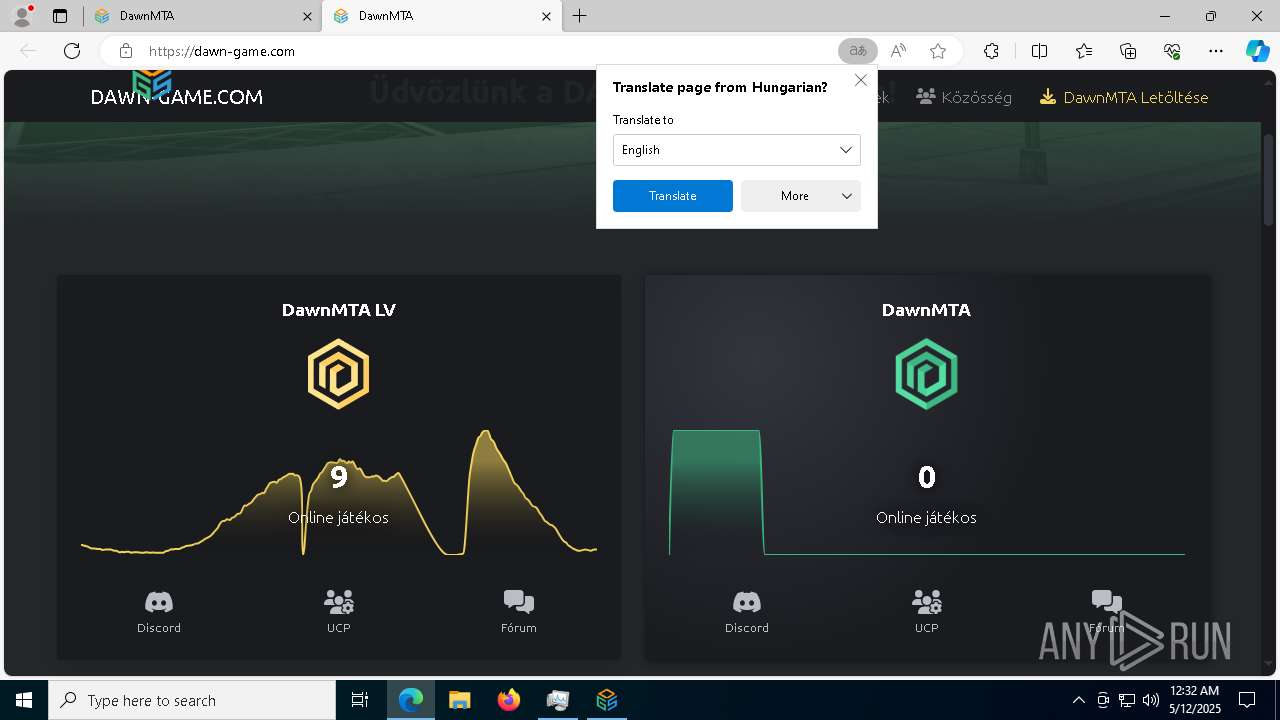Click the DawnMTA LV card title
The image size is (1280, 720).
click(339, 310)
